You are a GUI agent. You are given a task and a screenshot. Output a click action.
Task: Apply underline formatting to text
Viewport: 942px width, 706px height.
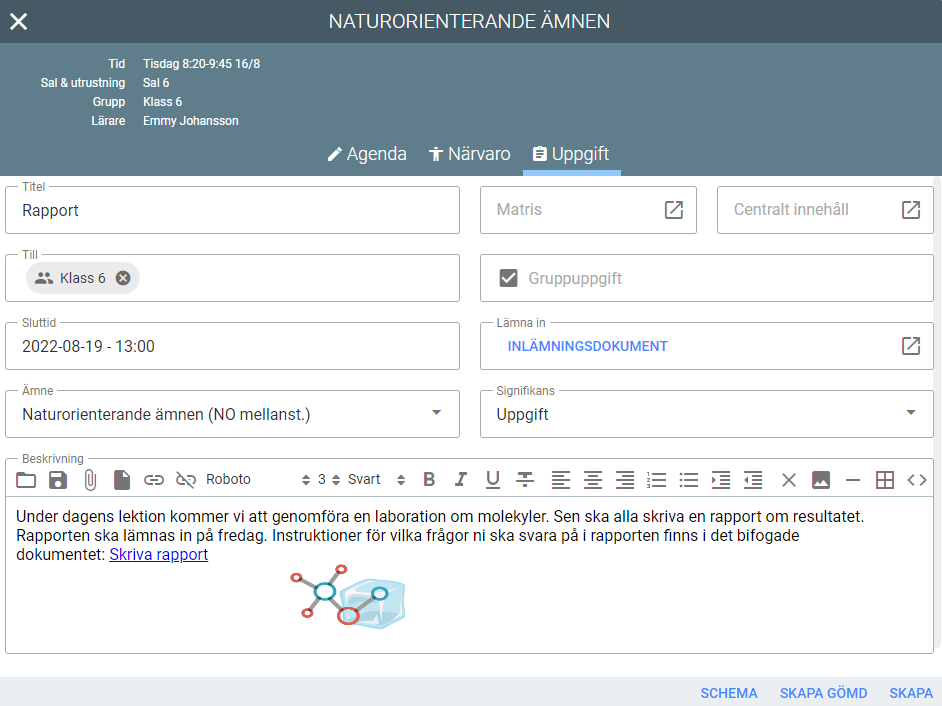coord(493,480)
